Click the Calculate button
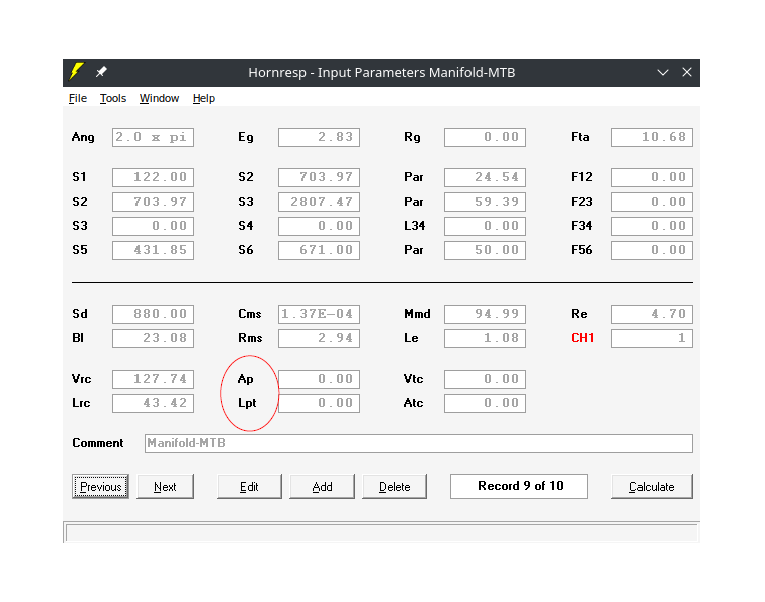 (652, 486)
